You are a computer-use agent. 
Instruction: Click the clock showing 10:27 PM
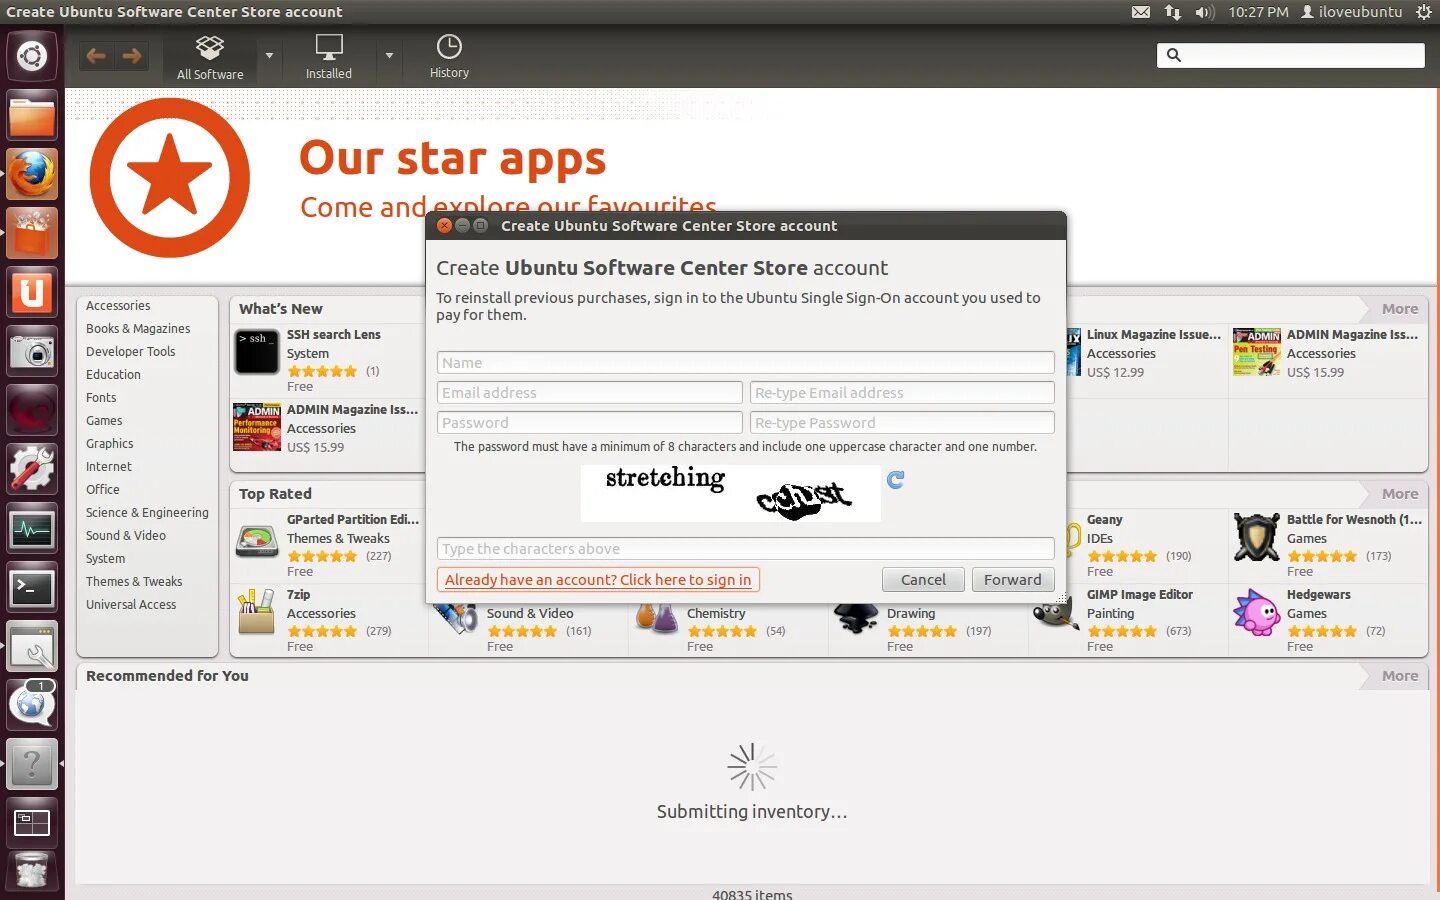coord(1258,12)
